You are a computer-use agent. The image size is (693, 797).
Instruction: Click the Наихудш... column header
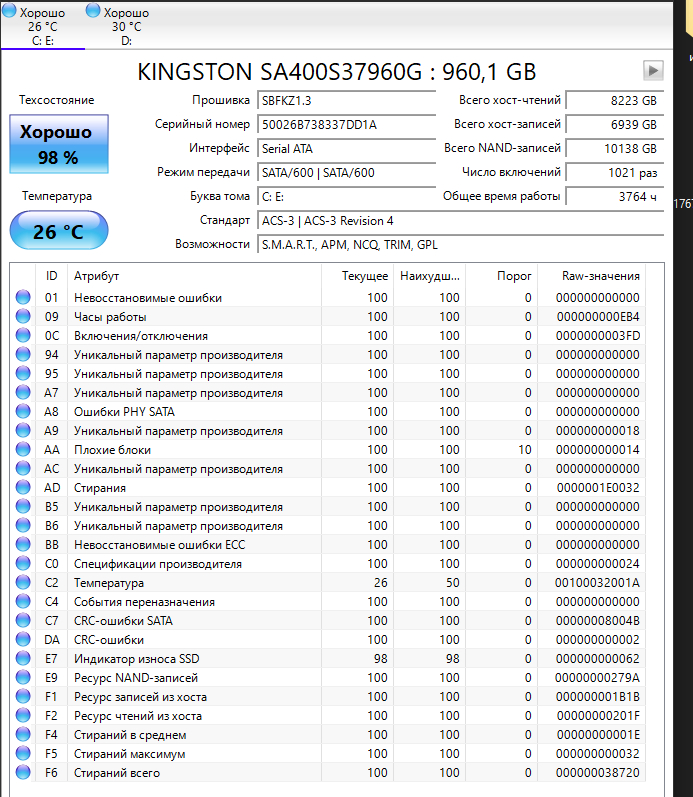[x=430, y=276]
